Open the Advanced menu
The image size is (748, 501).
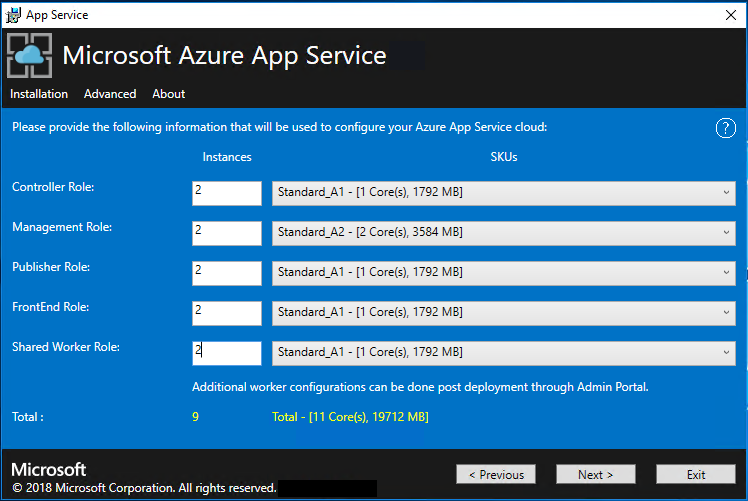coord(110,94)
